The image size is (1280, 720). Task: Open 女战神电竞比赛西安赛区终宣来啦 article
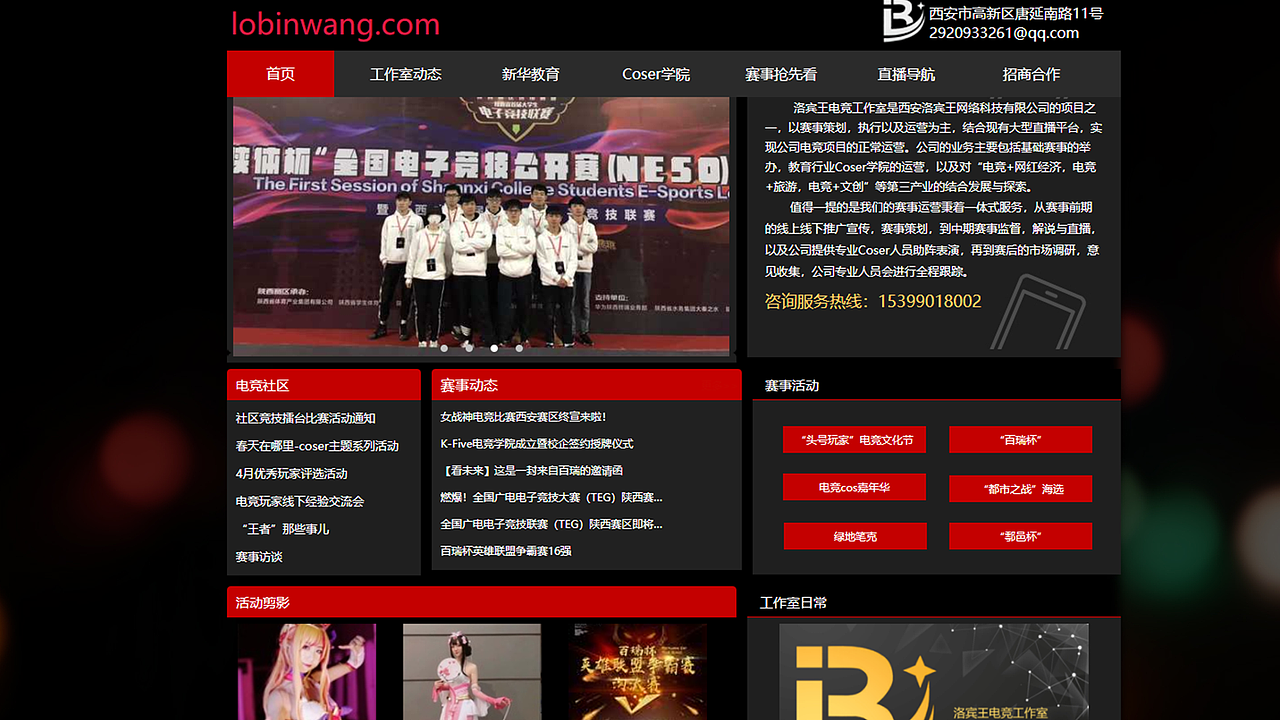523,417
